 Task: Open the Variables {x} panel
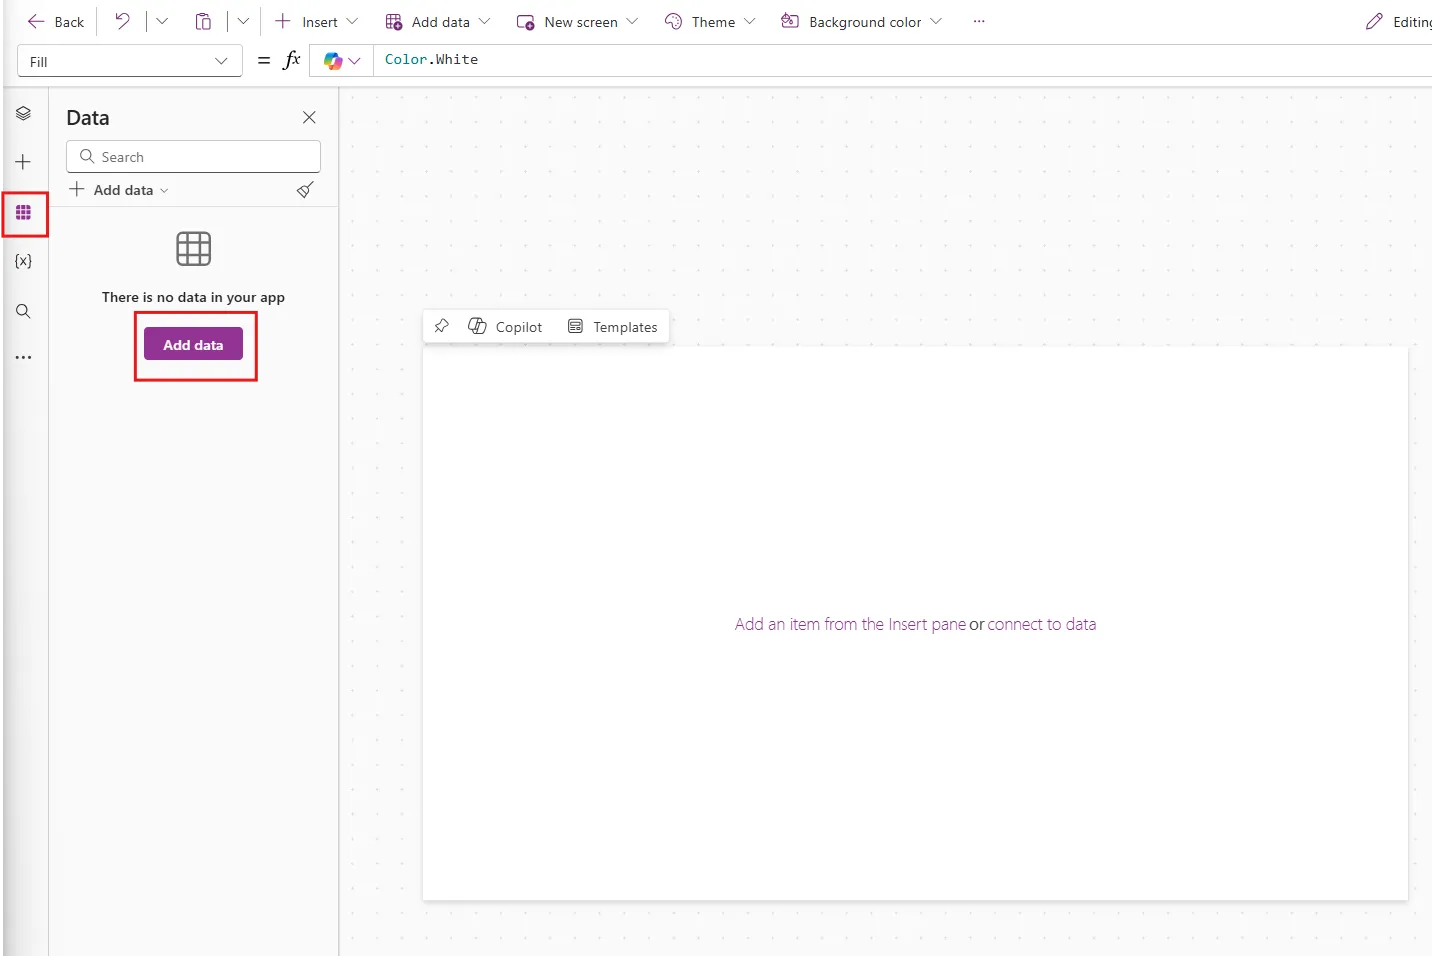[23, 261]
